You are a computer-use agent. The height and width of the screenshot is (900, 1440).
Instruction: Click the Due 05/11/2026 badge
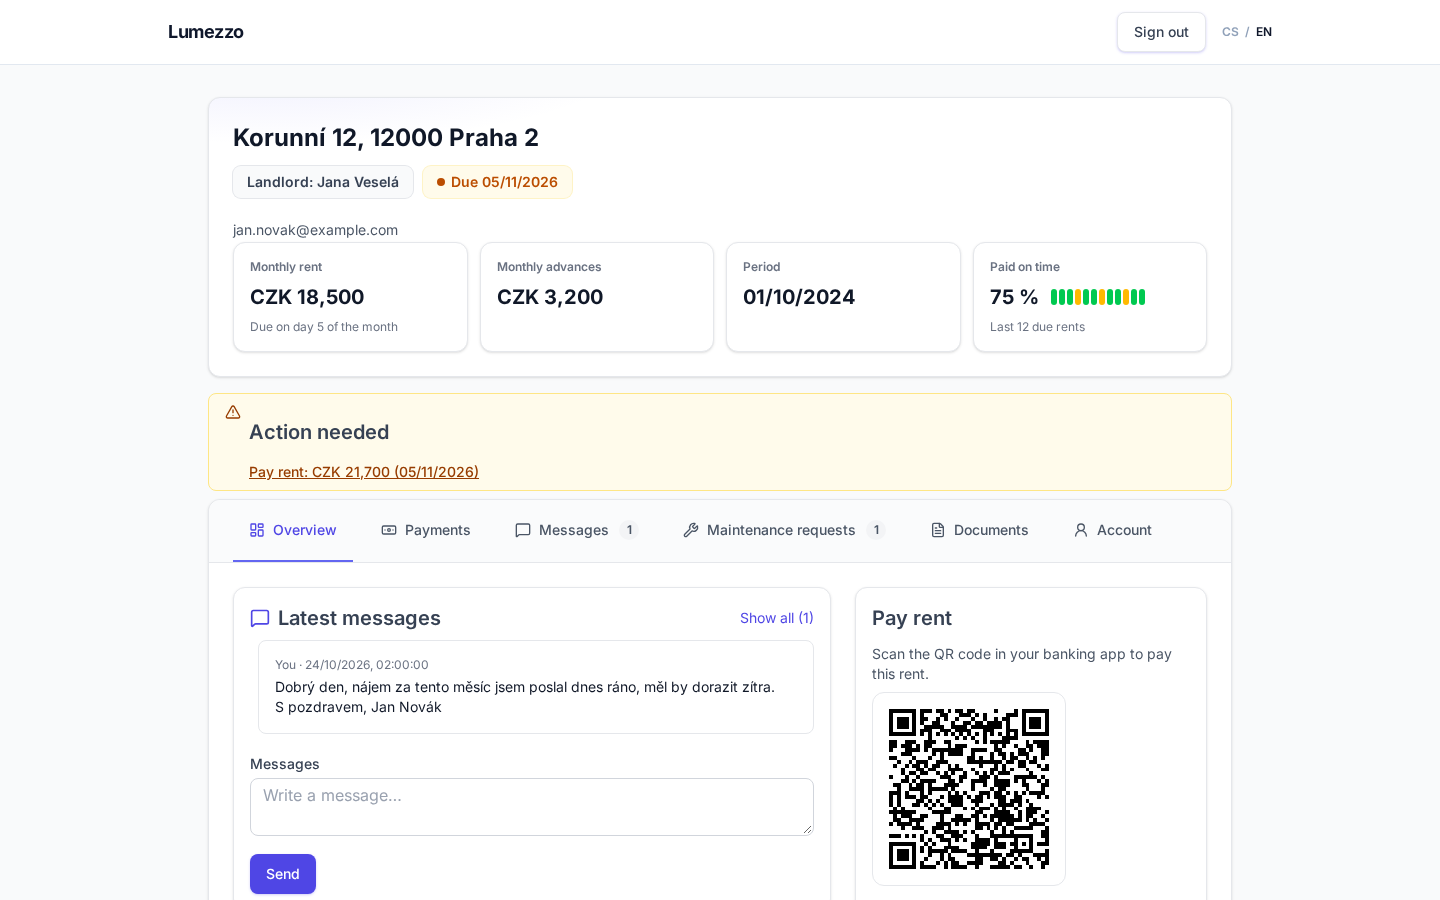[x=497, y=182]
